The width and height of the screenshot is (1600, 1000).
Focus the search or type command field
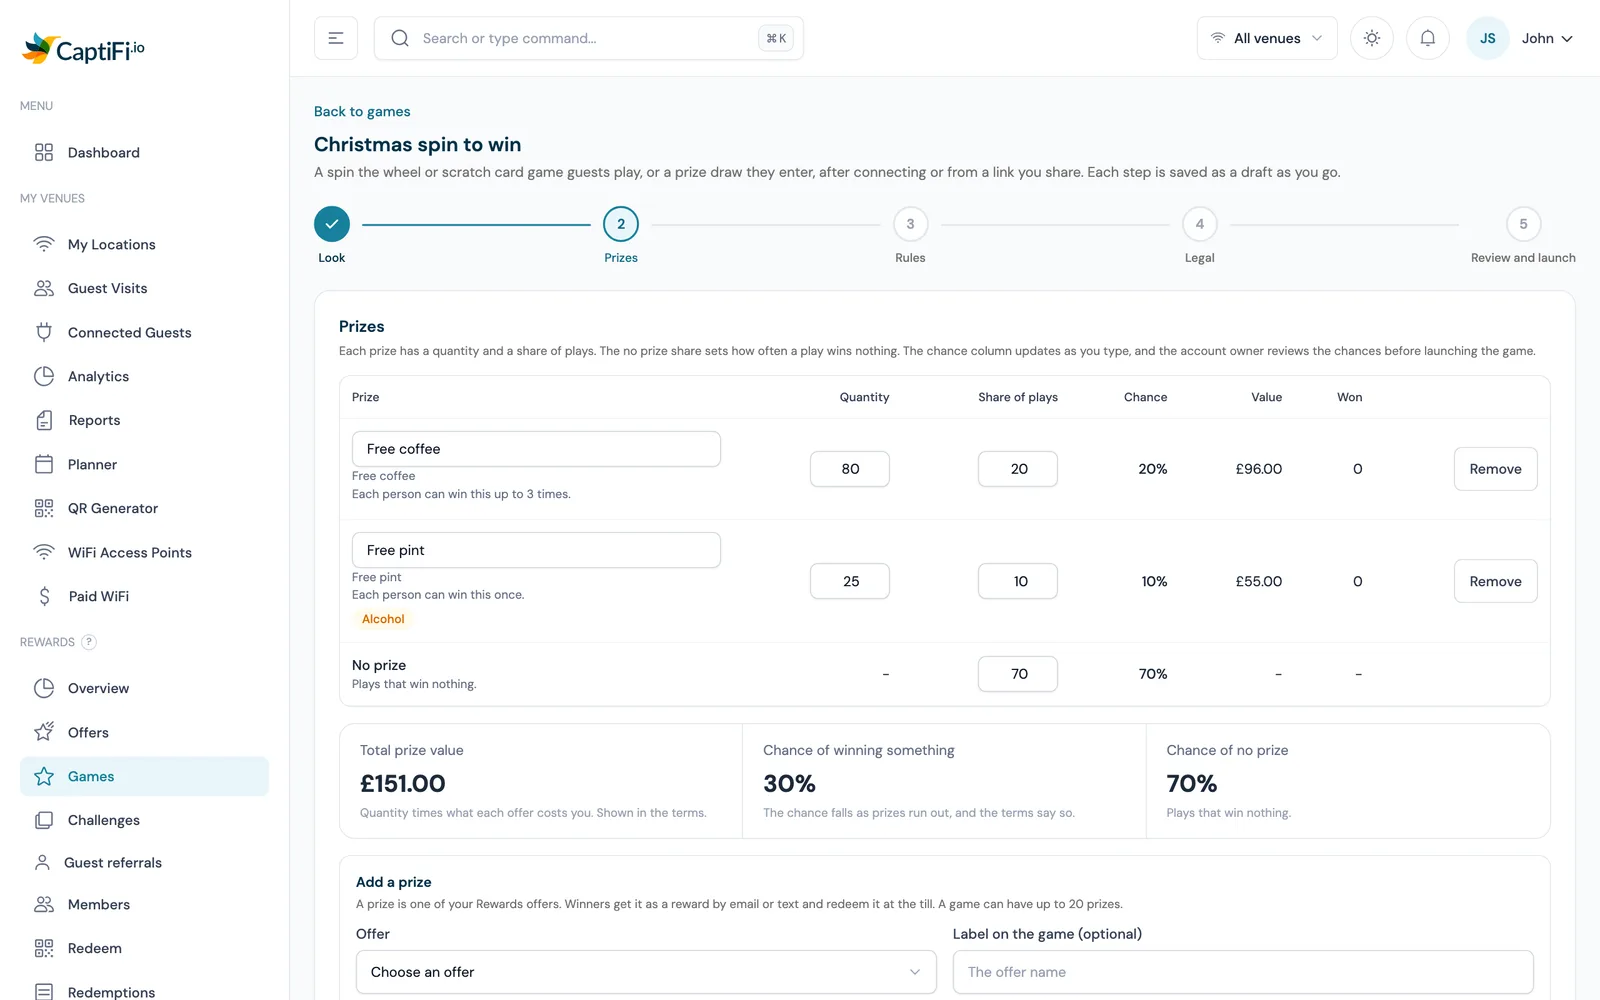[x=588, y=38]
